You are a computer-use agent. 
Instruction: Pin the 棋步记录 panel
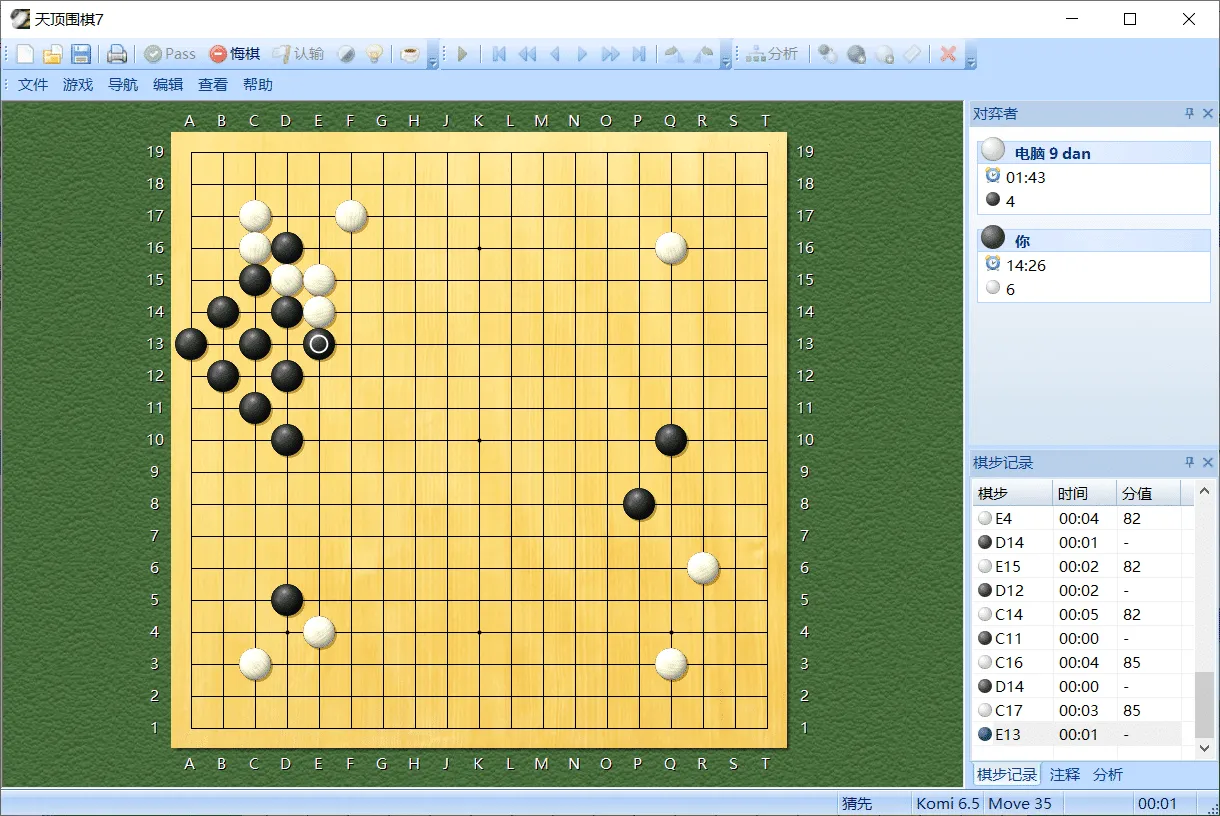tap(1190, 463)
